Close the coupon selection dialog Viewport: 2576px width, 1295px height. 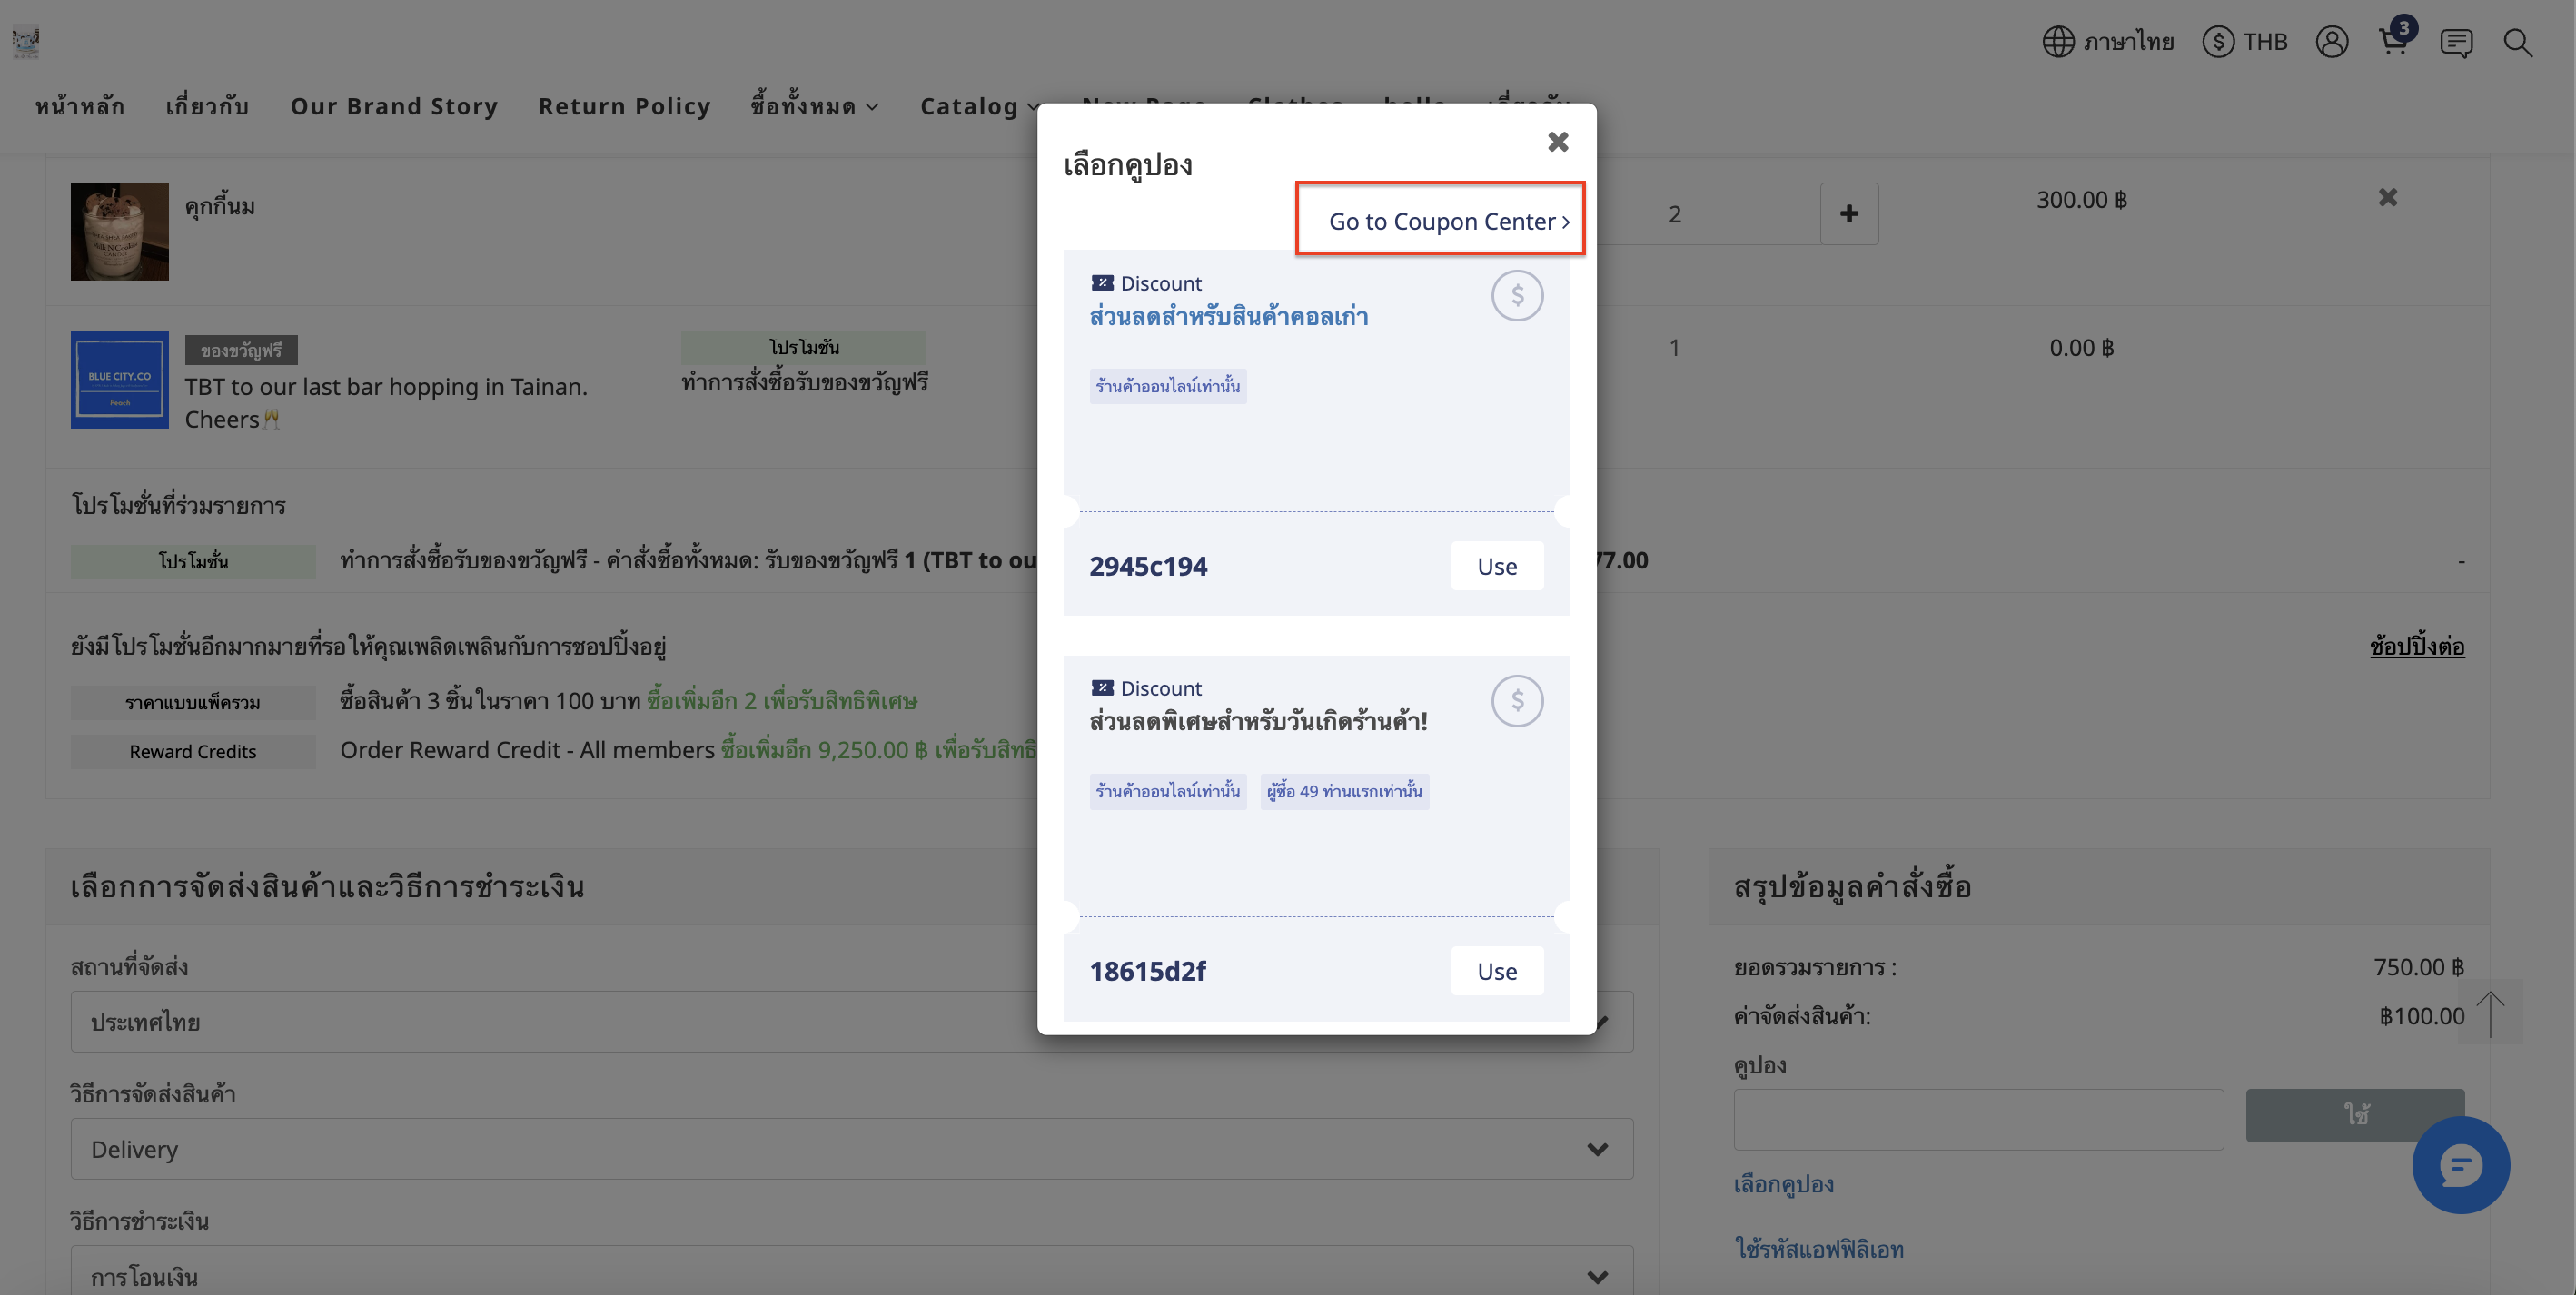pyautogui.click(x=1557, y=142)
